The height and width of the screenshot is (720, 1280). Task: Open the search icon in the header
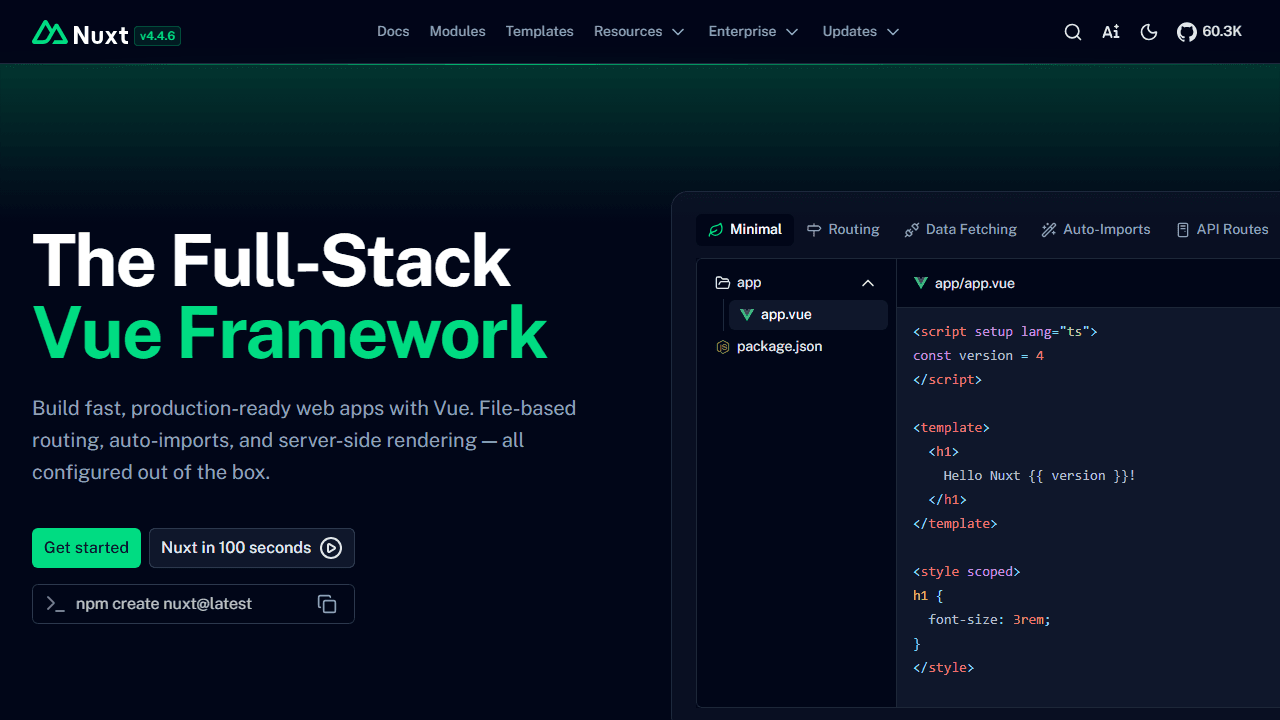(x=1073, y=32)
